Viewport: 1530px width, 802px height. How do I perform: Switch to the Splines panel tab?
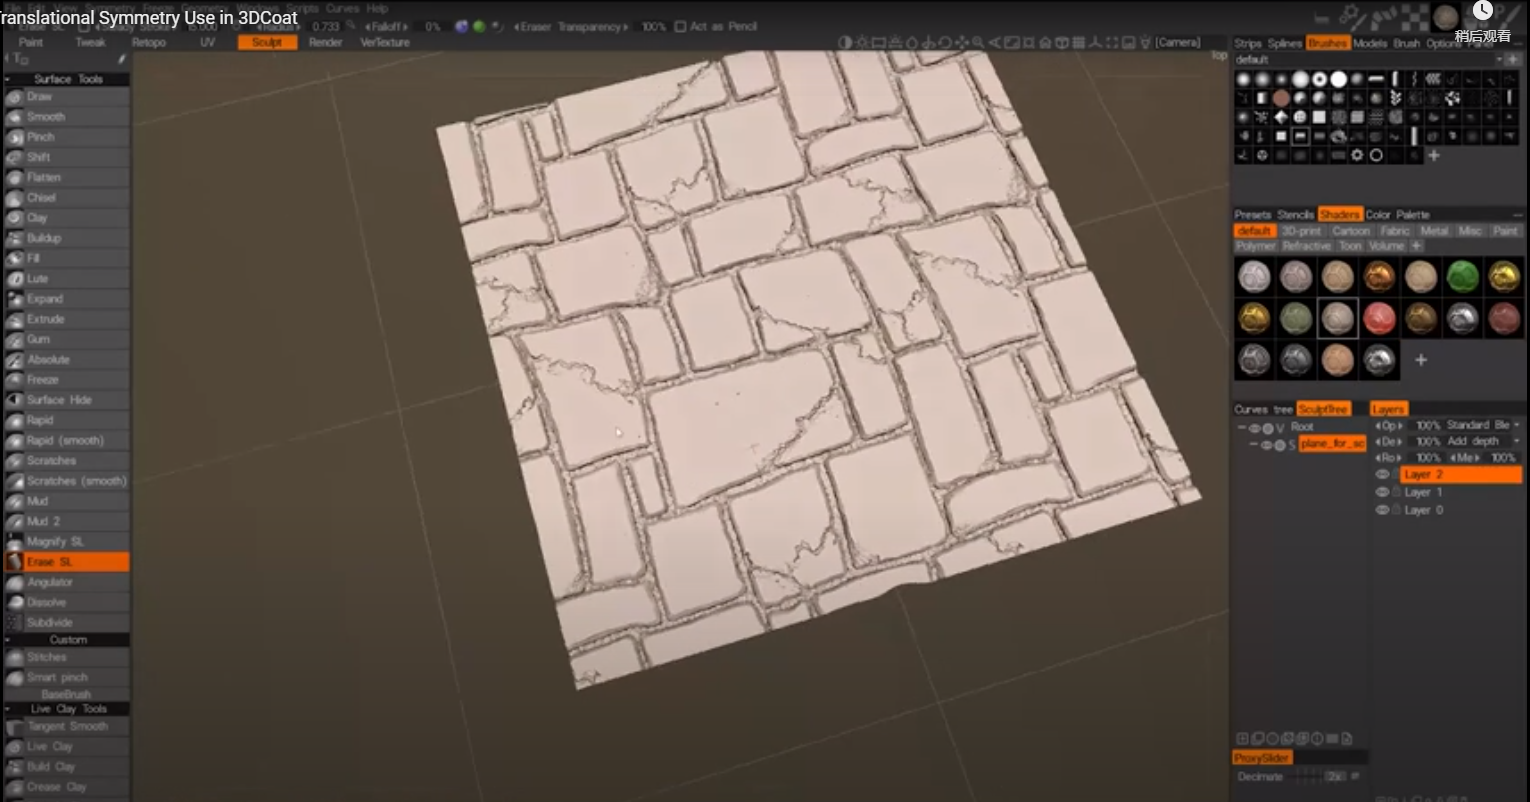[x=1285, y=44]
